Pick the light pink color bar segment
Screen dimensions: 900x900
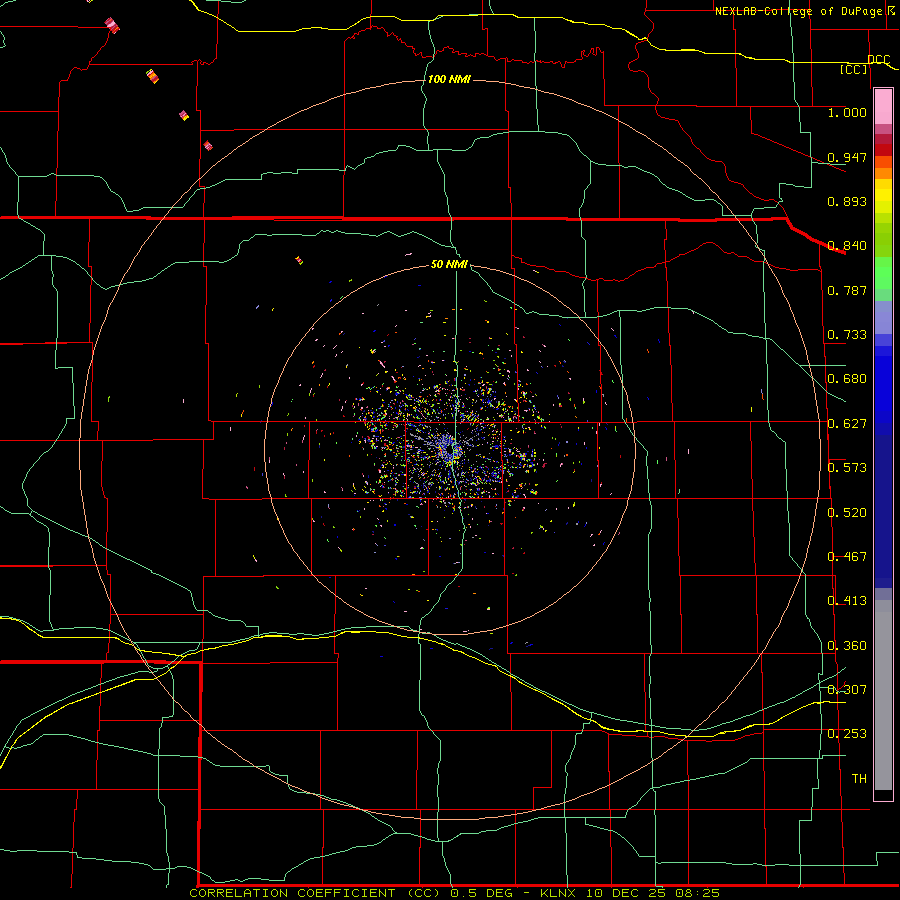883,107
